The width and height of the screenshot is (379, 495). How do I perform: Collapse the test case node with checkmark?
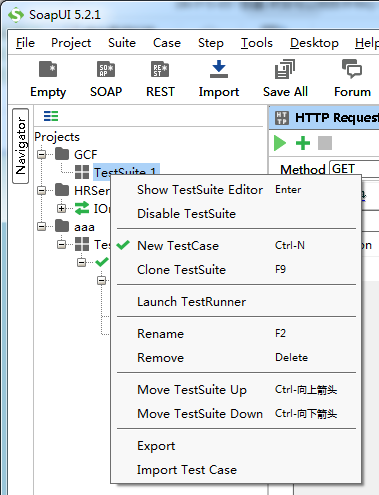point(82,262)
